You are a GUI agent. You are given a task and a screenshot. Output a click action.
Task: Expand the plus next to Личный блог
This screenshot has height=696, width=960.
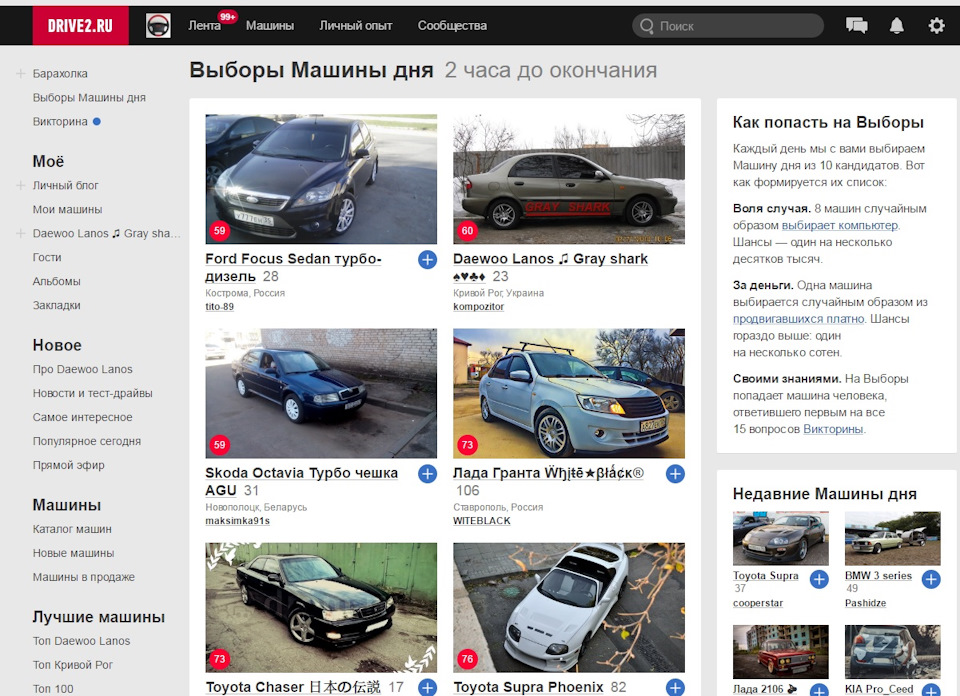[x=20, y=185]
